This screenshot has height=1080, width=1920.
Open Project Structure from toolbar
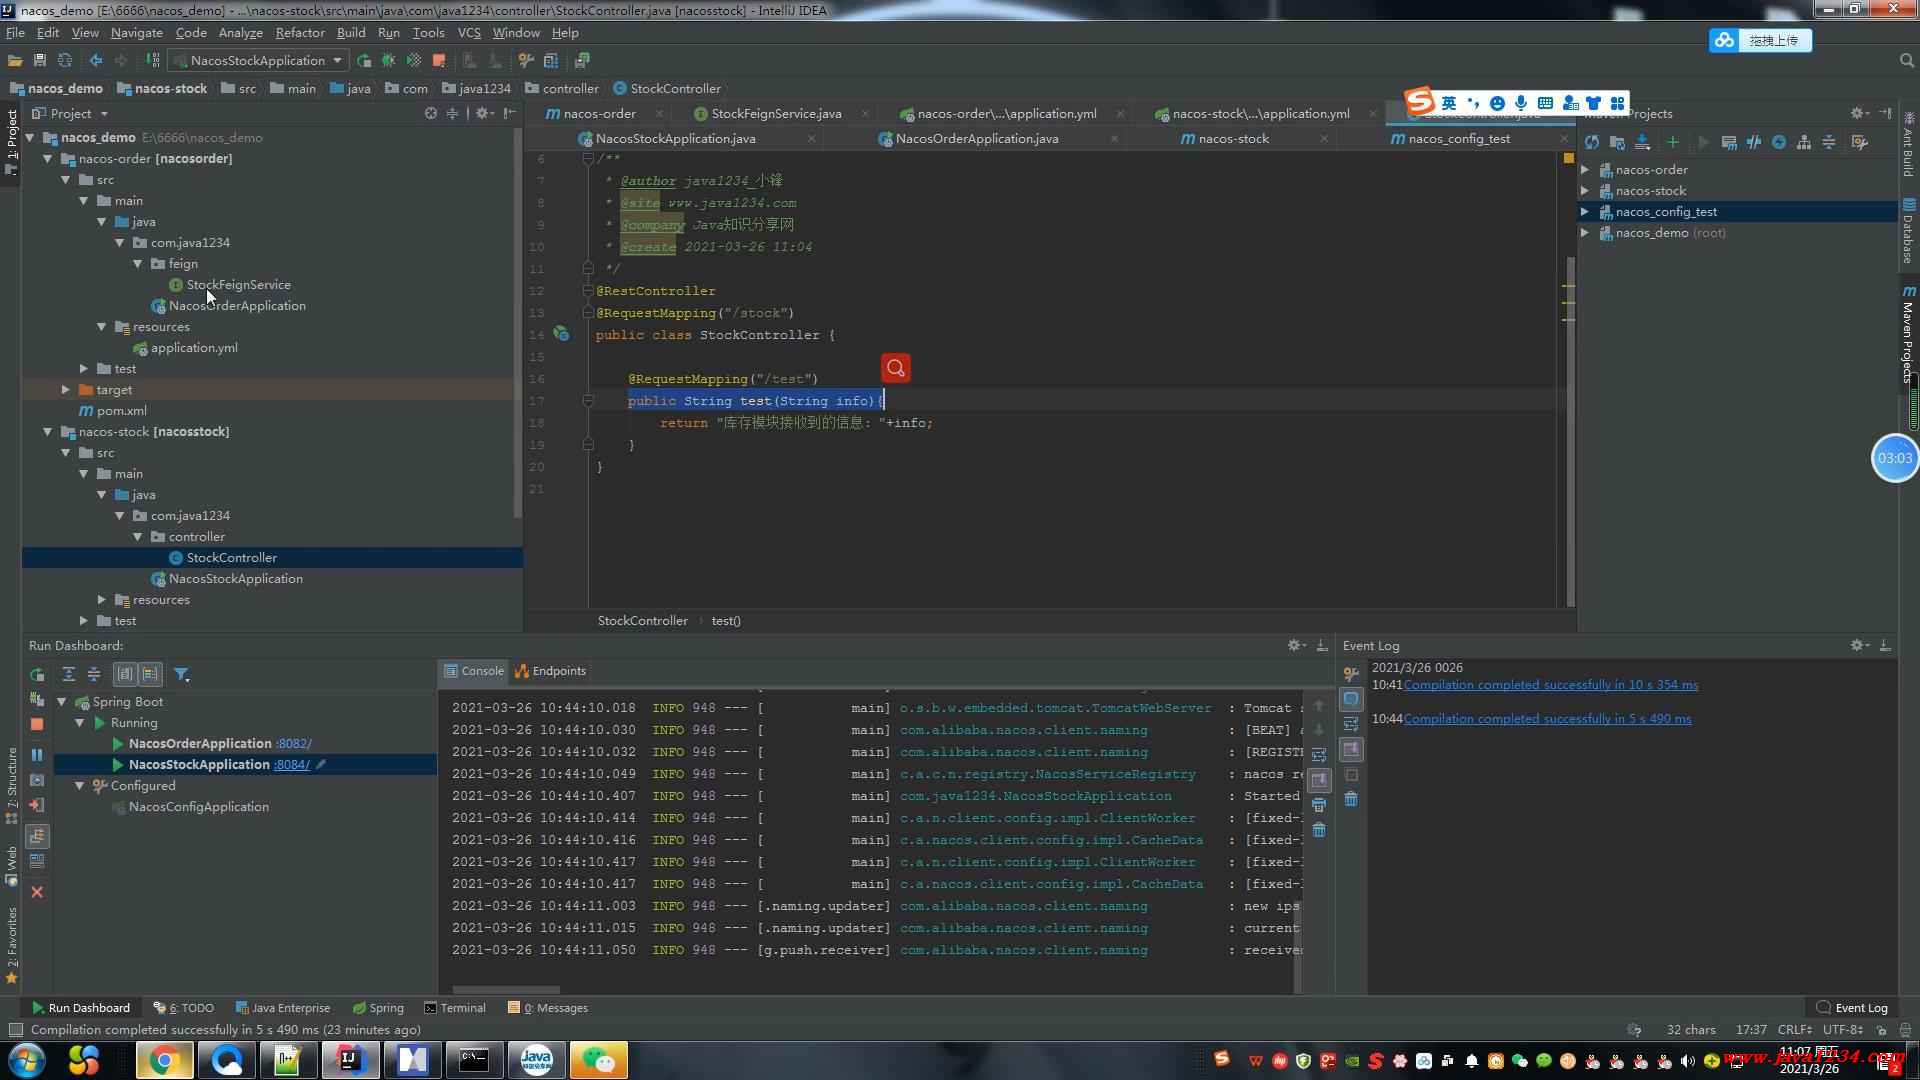click(x=551, y=61)
